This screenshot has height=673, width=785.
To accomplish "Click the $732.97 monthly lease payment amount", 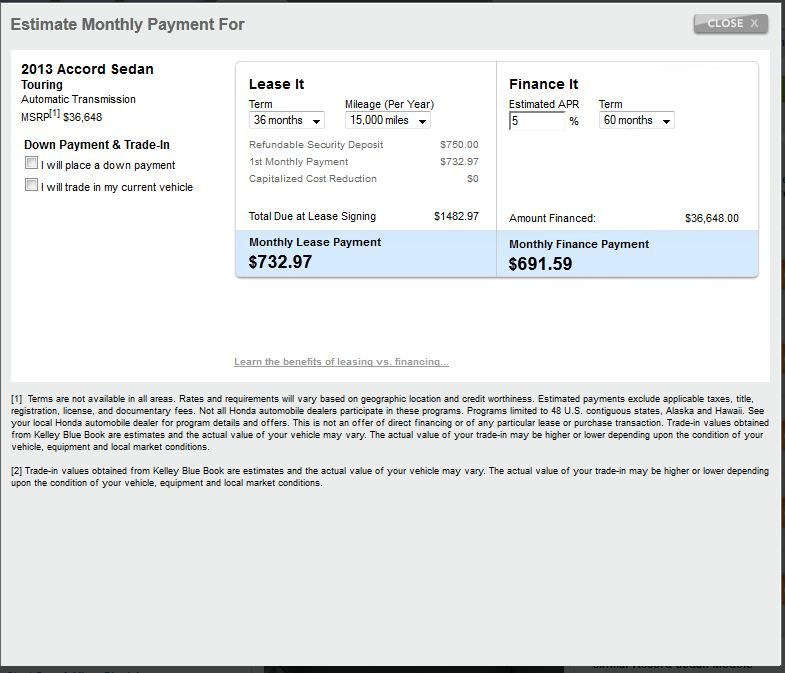I will (x=280, y=262).
